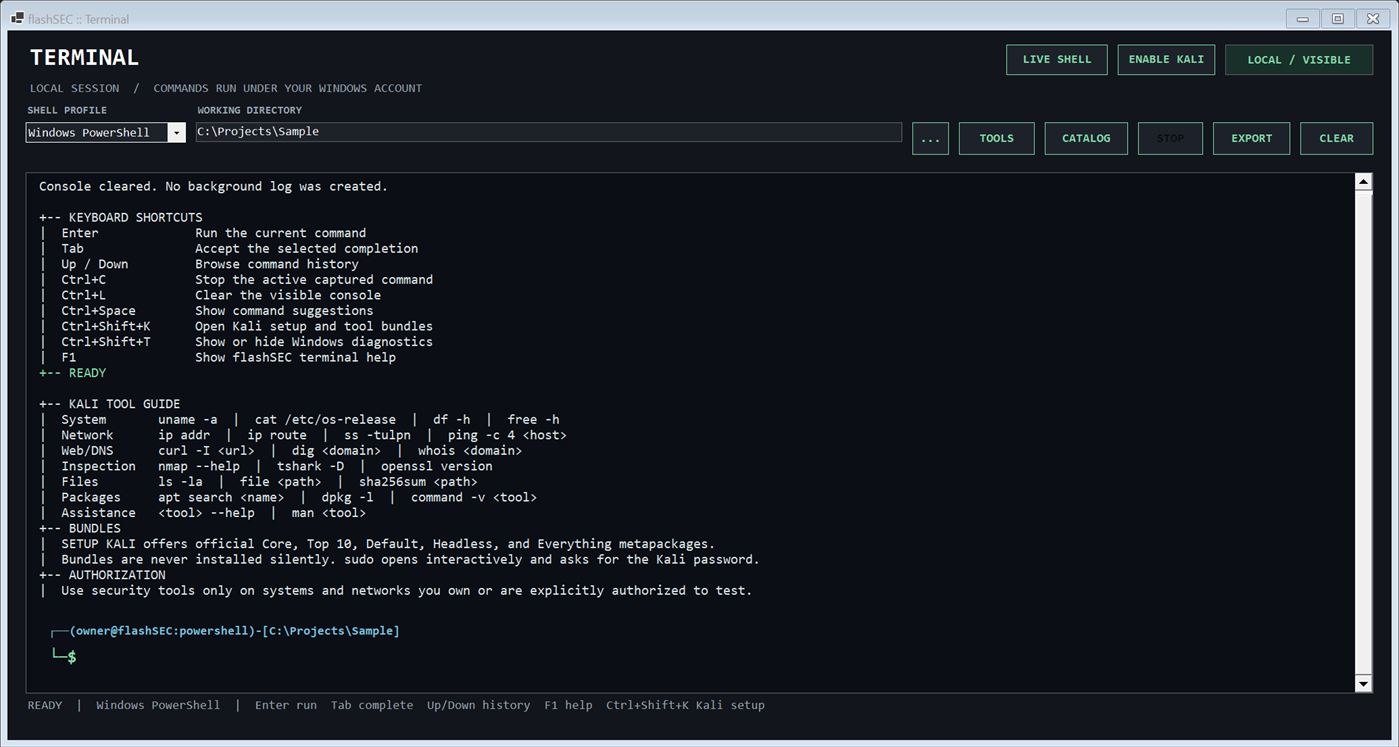The height and width of the screenshot is (747, 1399).
Task: Close the flashSEC Terminal window
Action: (x=1372, y=18)
